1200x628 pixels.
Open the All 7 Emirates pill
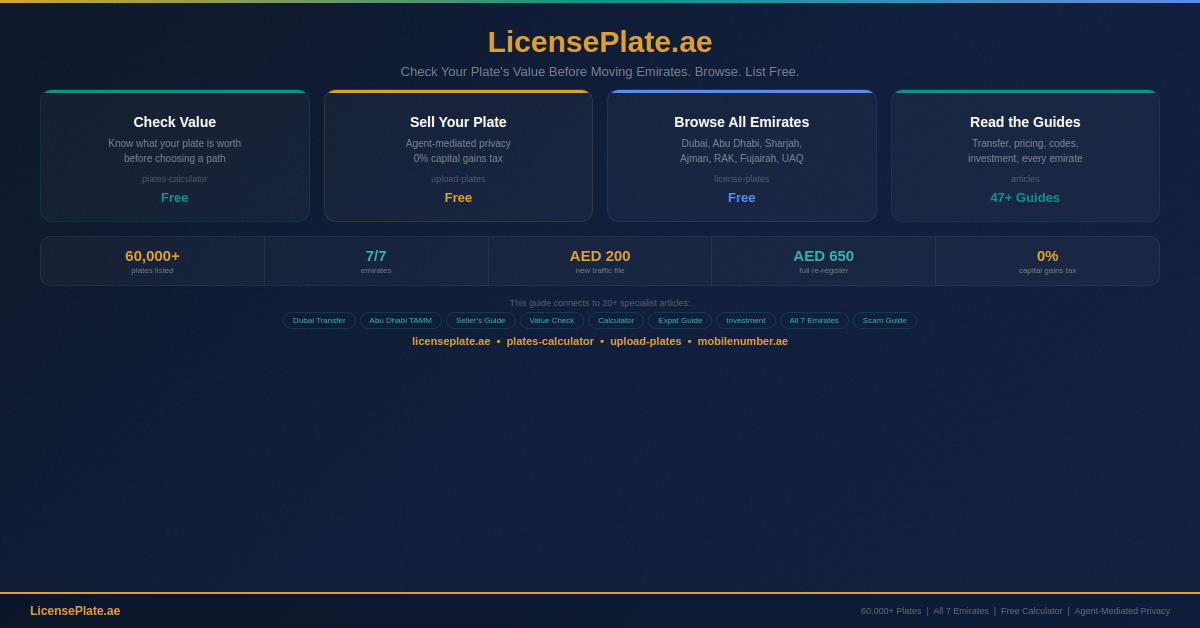[x=814, y=320]
